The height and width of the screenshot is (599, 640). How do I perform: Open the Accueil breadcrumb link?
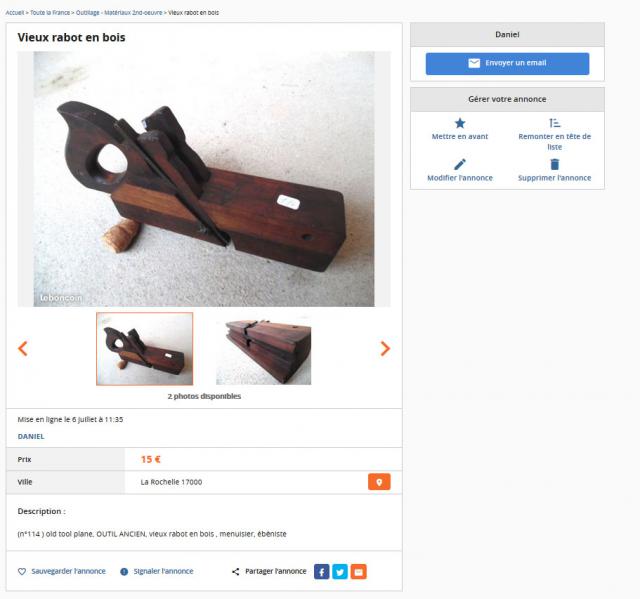[15, 13]
